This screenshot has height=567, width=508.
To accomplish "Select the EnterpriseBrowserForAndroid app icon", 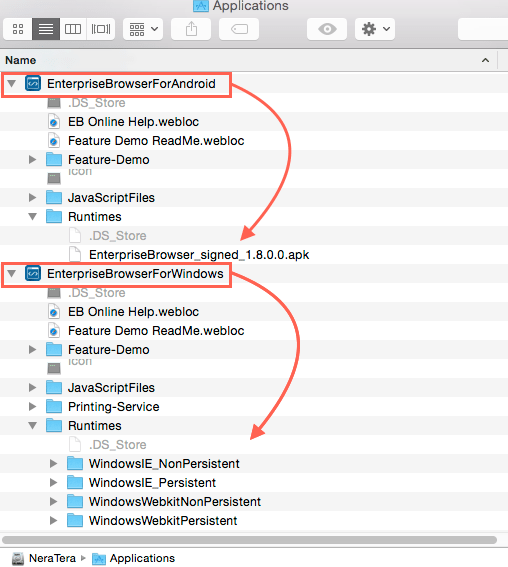I will tap(33, 84).
